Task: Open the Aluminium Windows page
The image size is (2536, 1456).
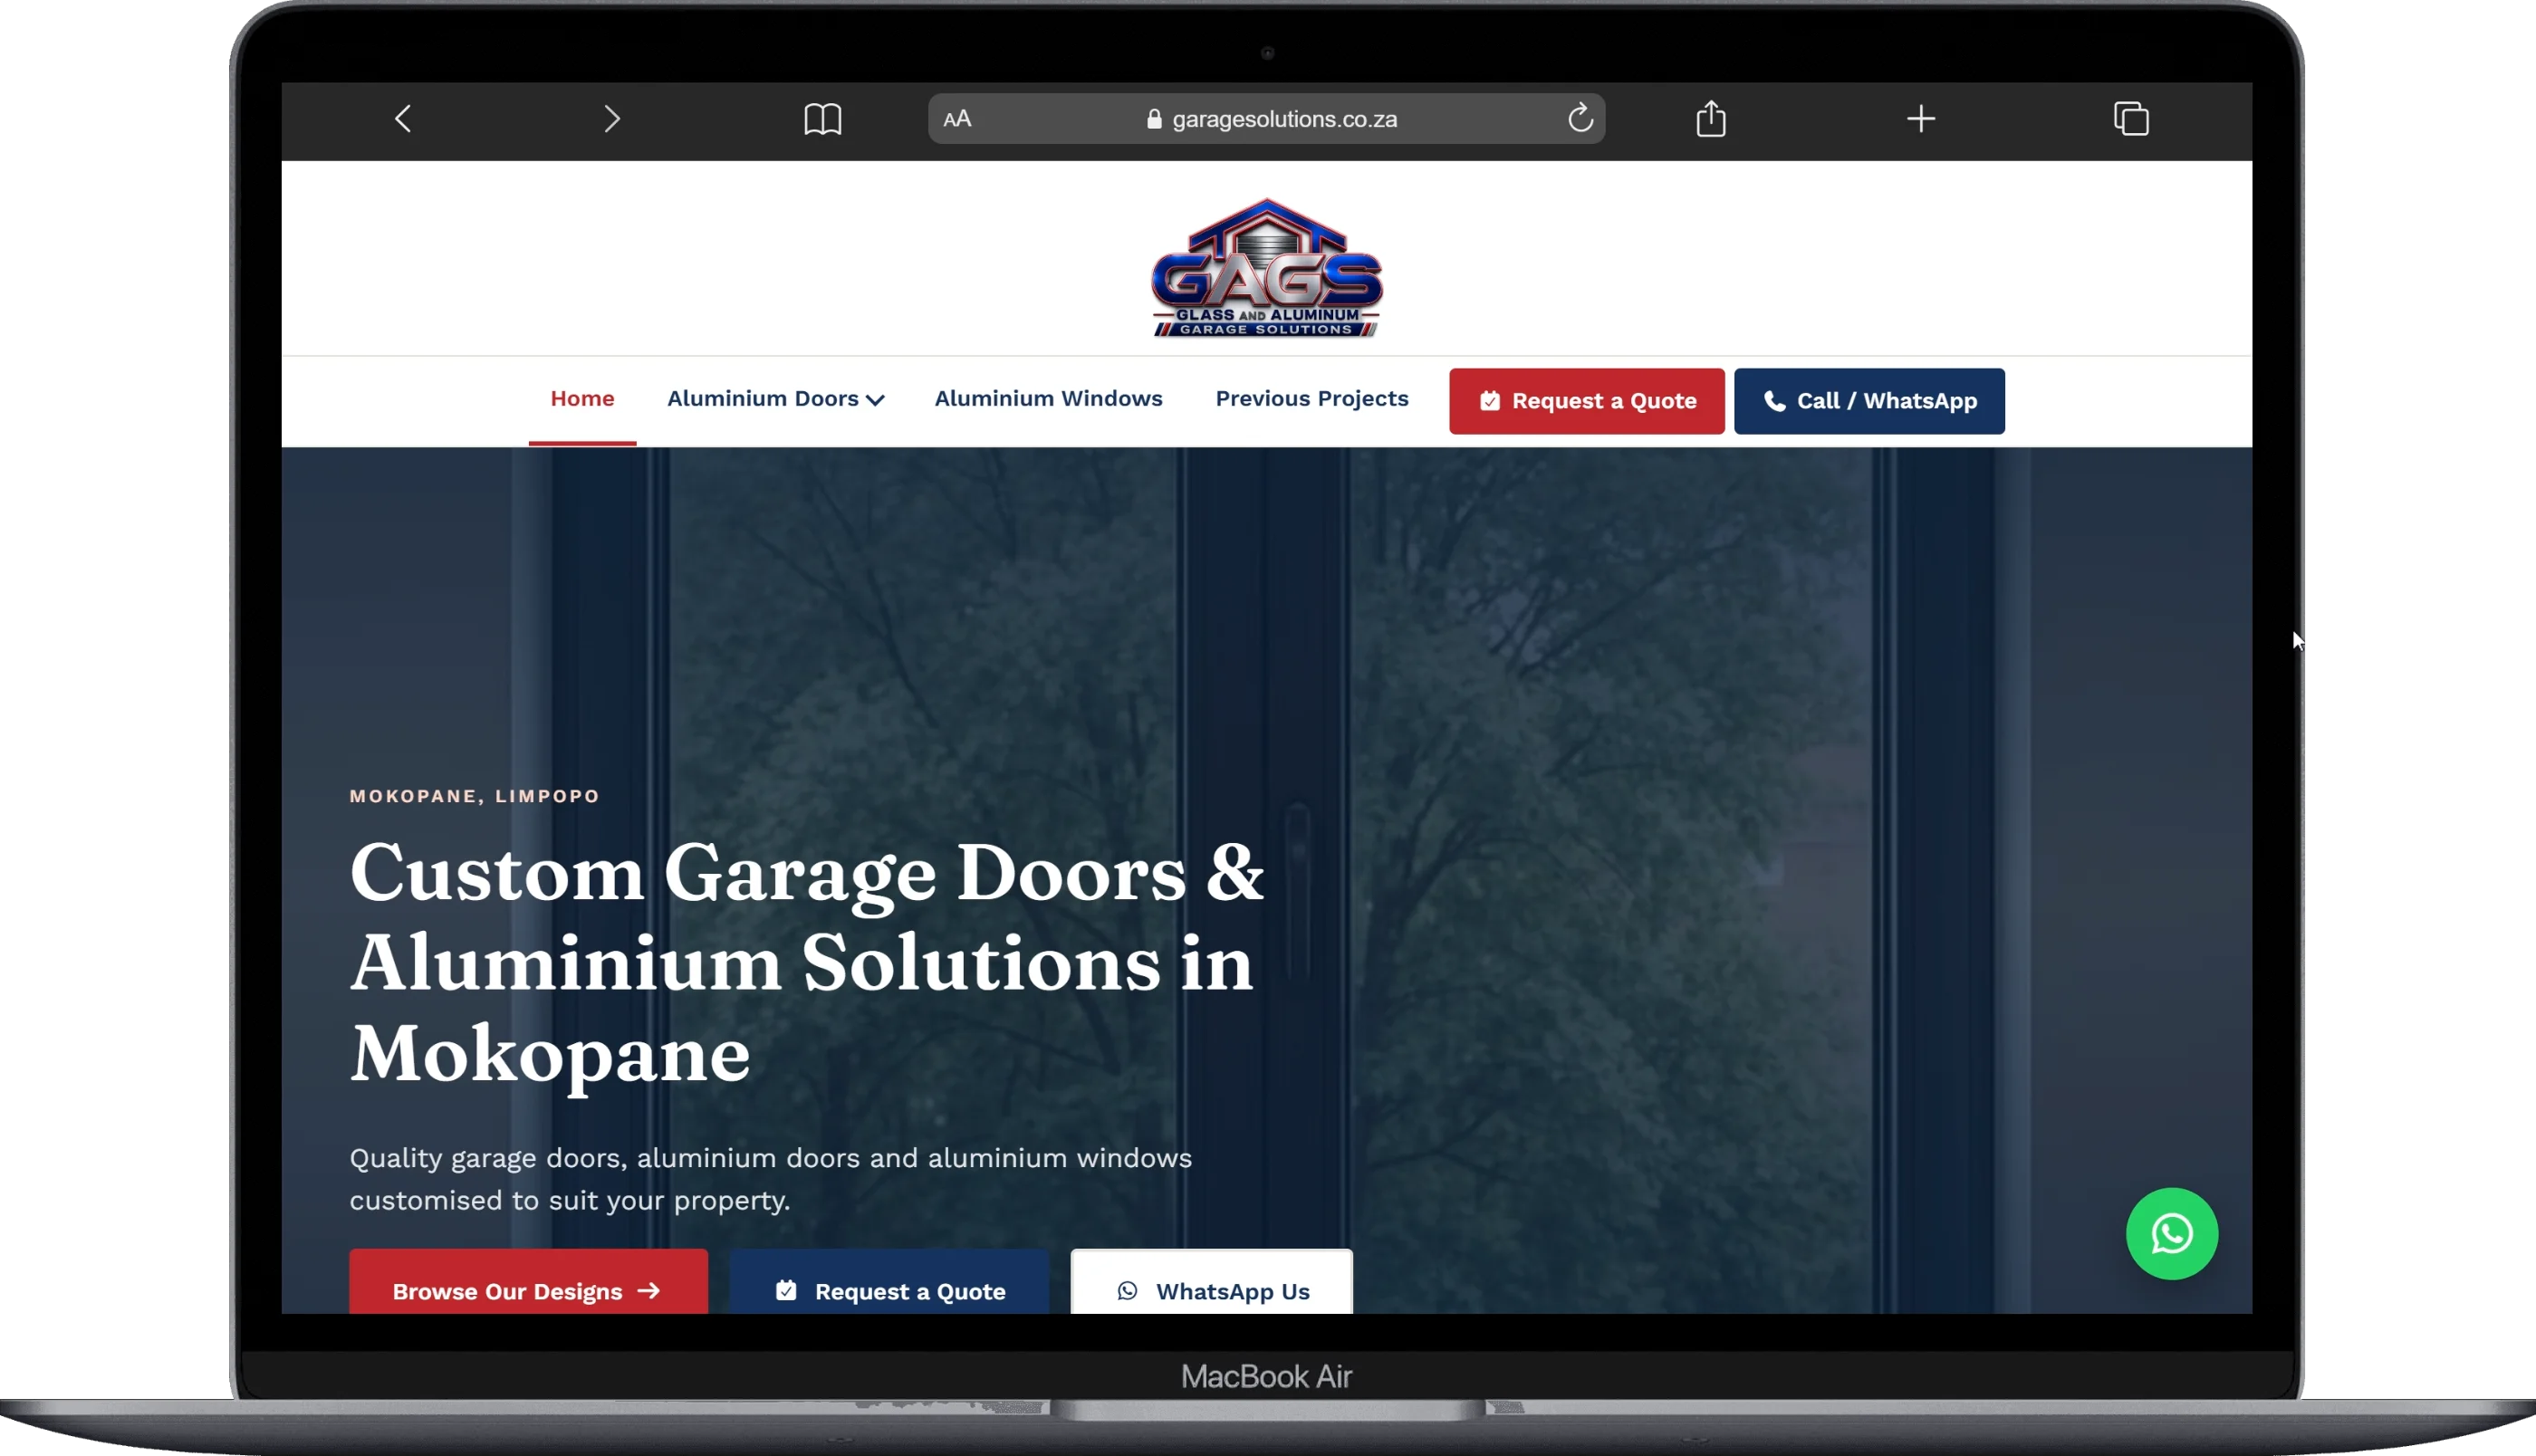Action: coord(1048,398)
